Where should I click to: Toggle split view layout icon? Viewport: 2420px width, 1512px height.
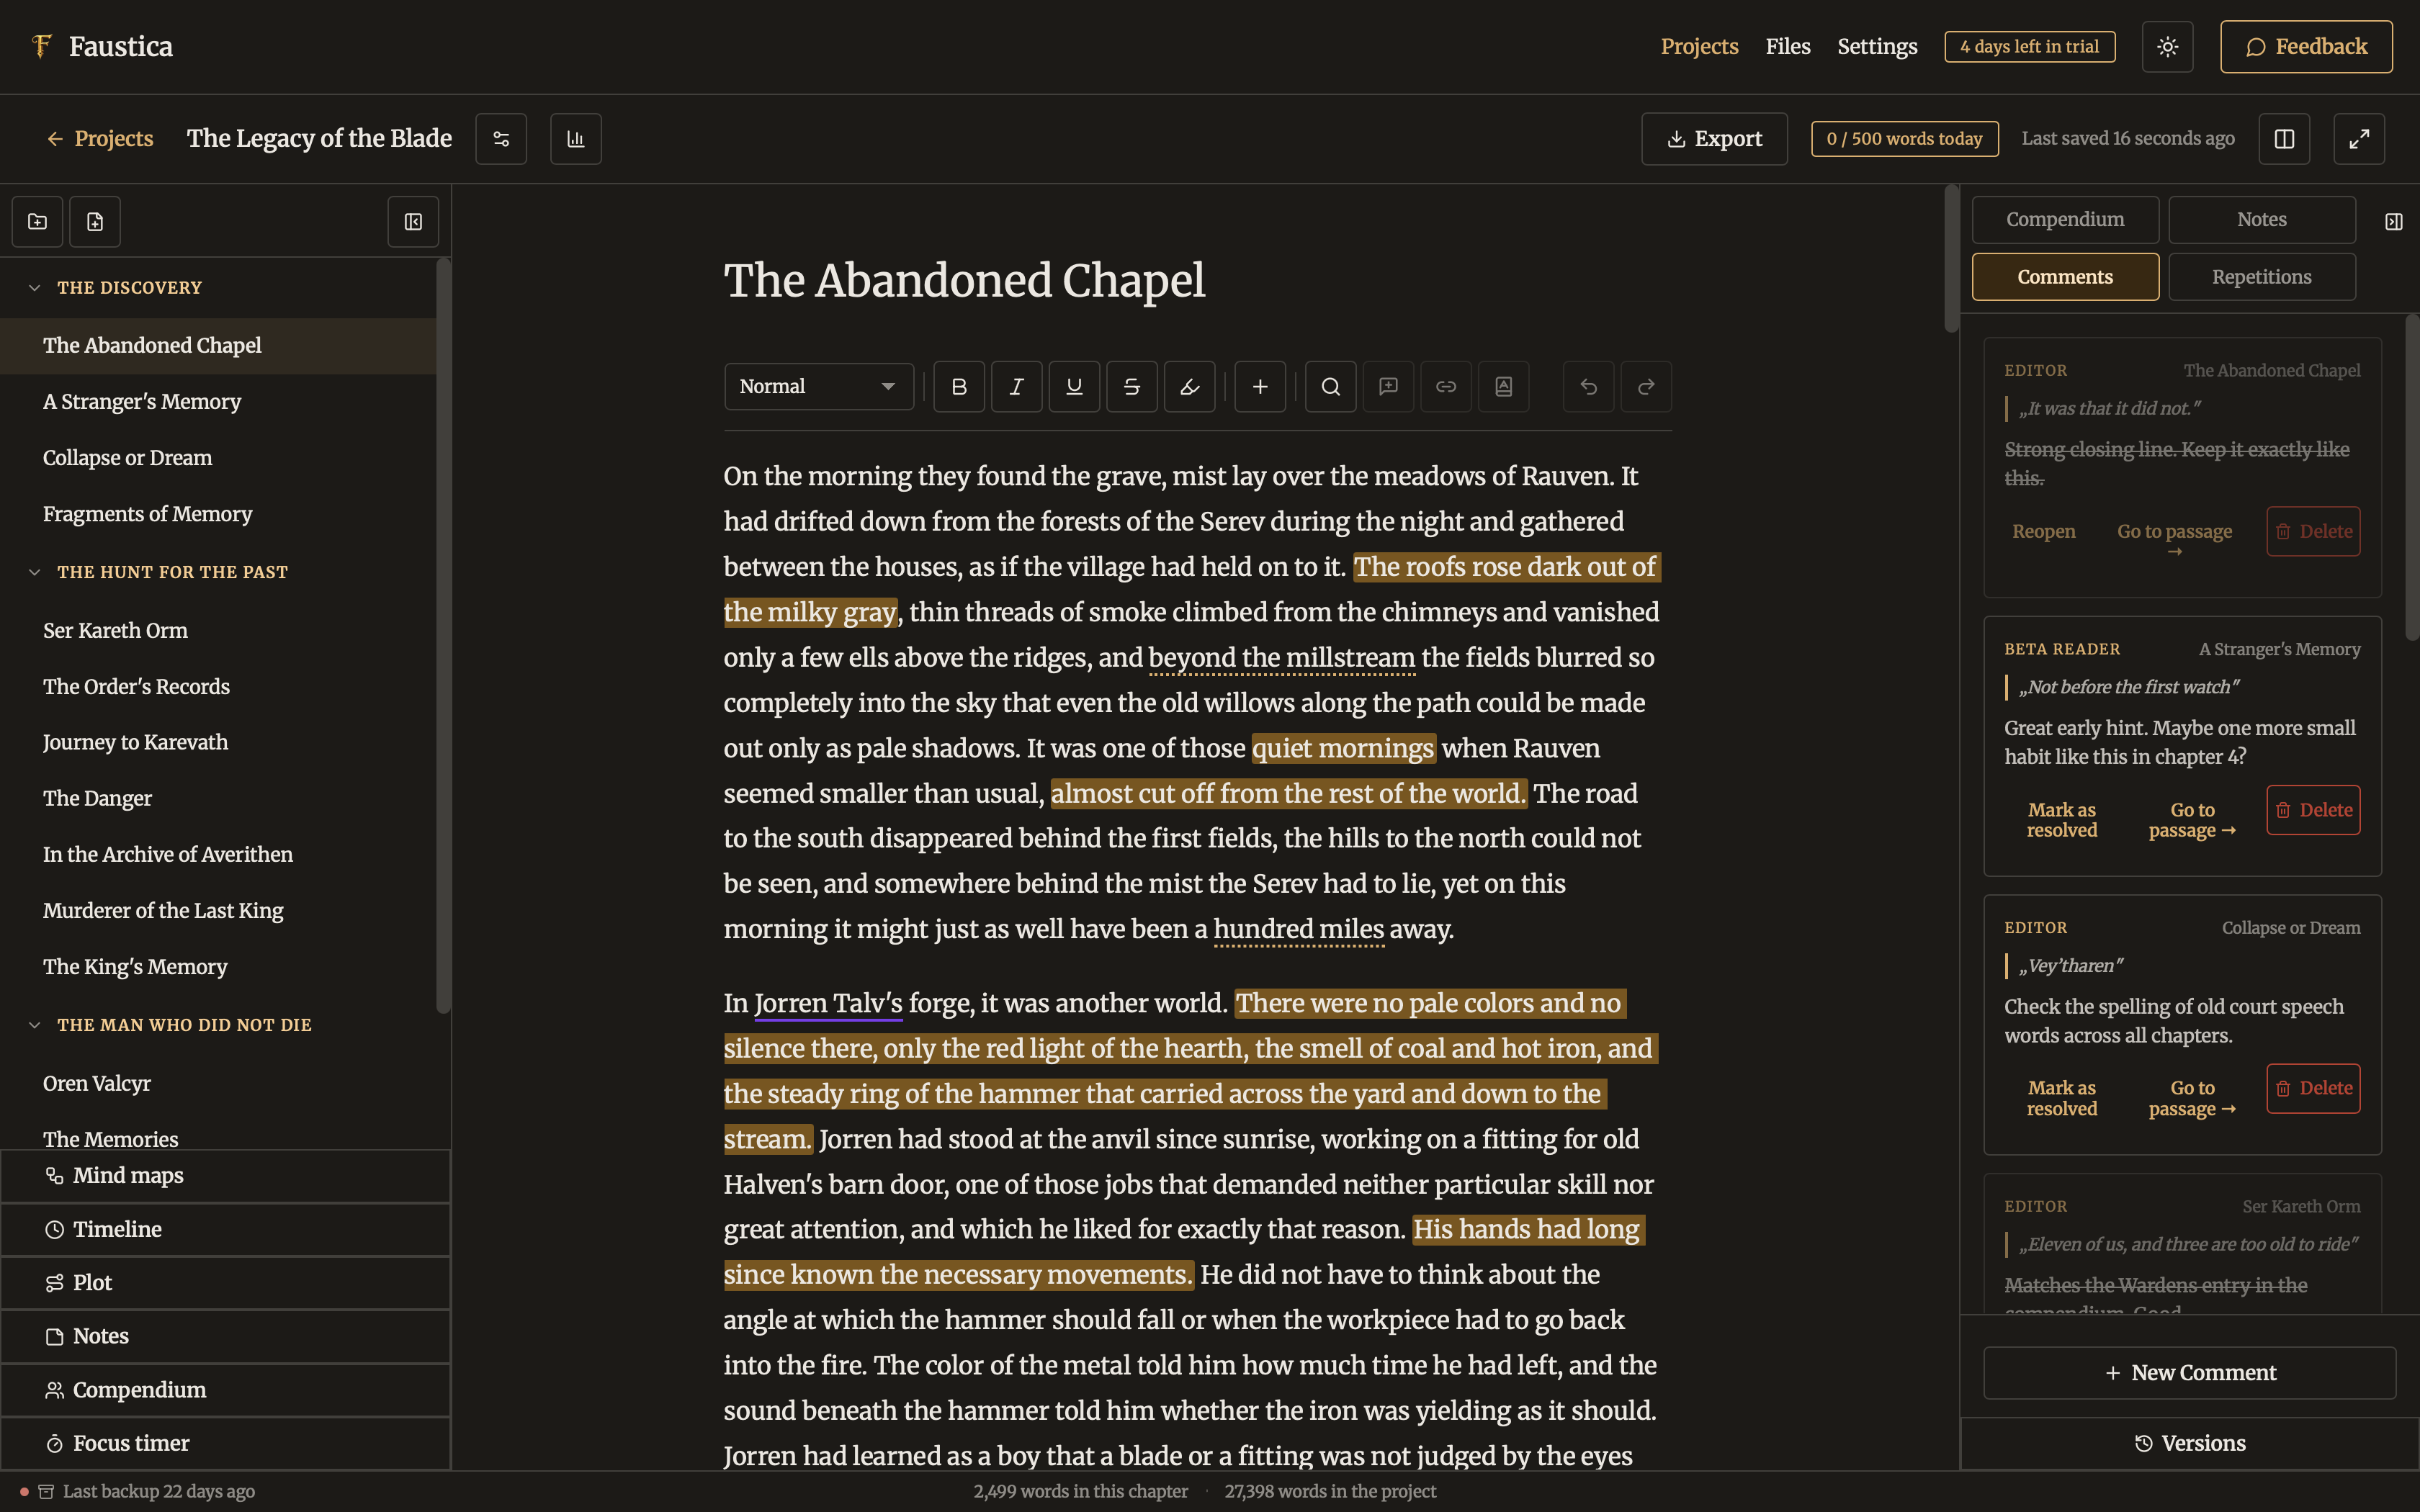pos(2284,139)
